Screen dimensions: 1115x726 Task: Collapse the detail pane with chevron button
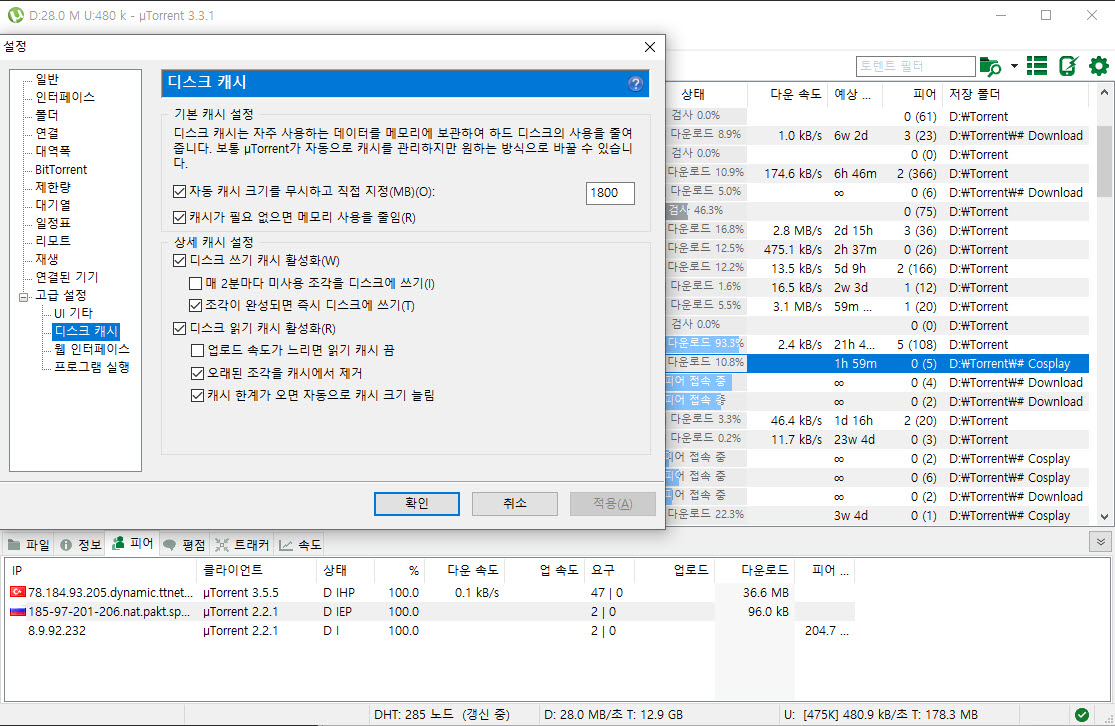[x=1101, y=542]
